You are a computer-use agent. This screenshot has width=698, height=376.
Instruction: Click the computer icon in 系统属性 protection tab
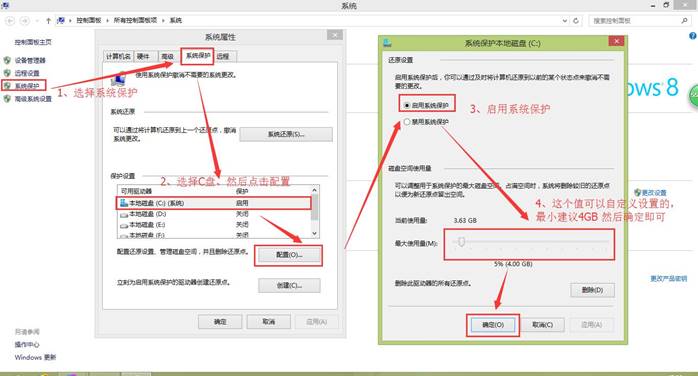118,79
